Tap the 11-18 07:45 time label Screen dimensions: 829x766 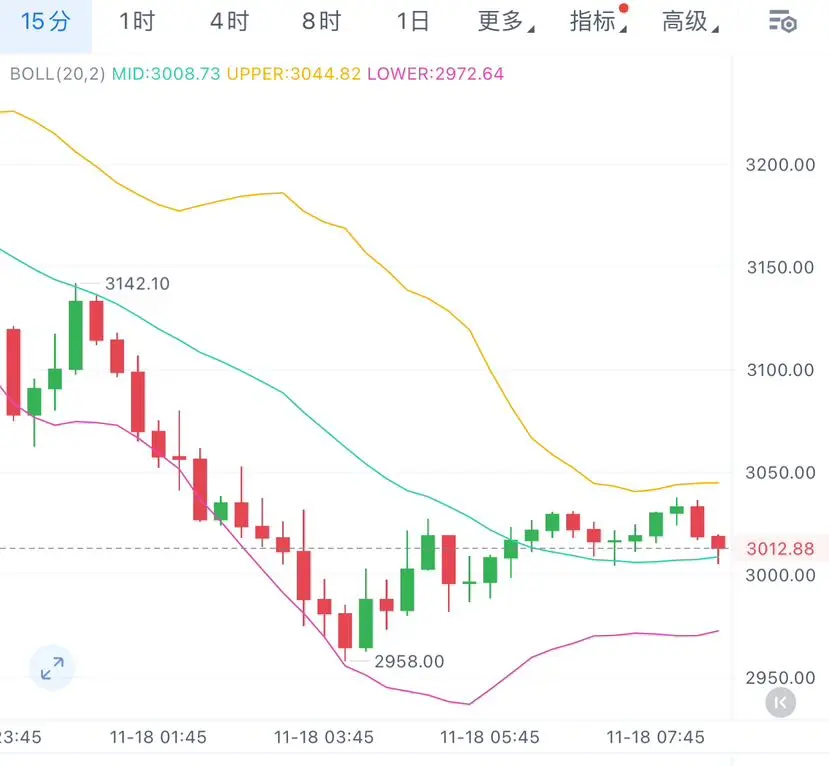pyautogui.click(x=656, y=737)
